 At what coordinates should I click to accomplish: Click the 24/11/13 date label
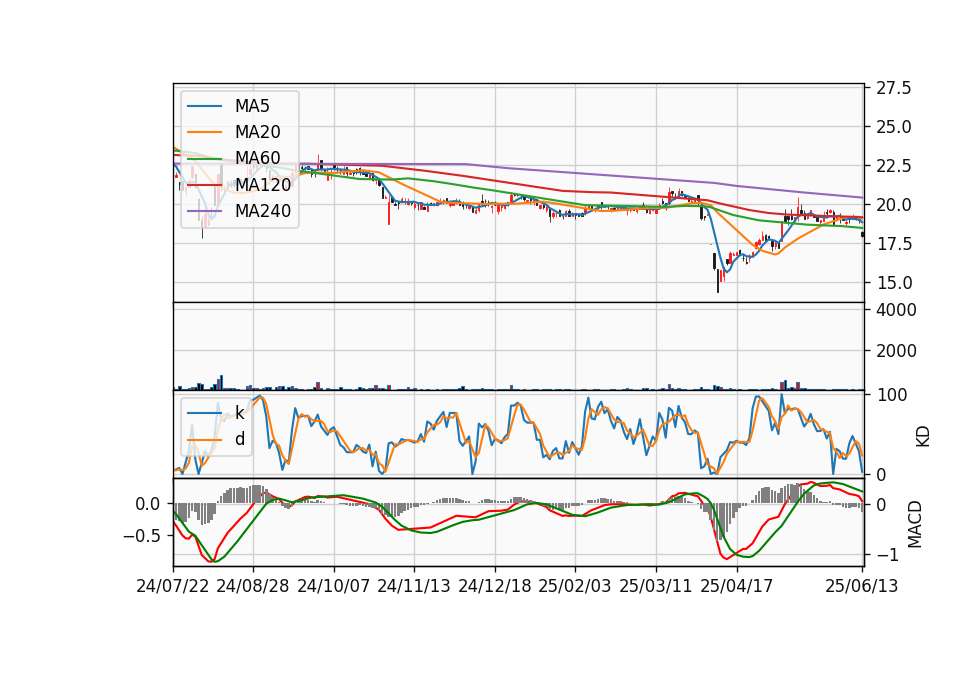414,586
